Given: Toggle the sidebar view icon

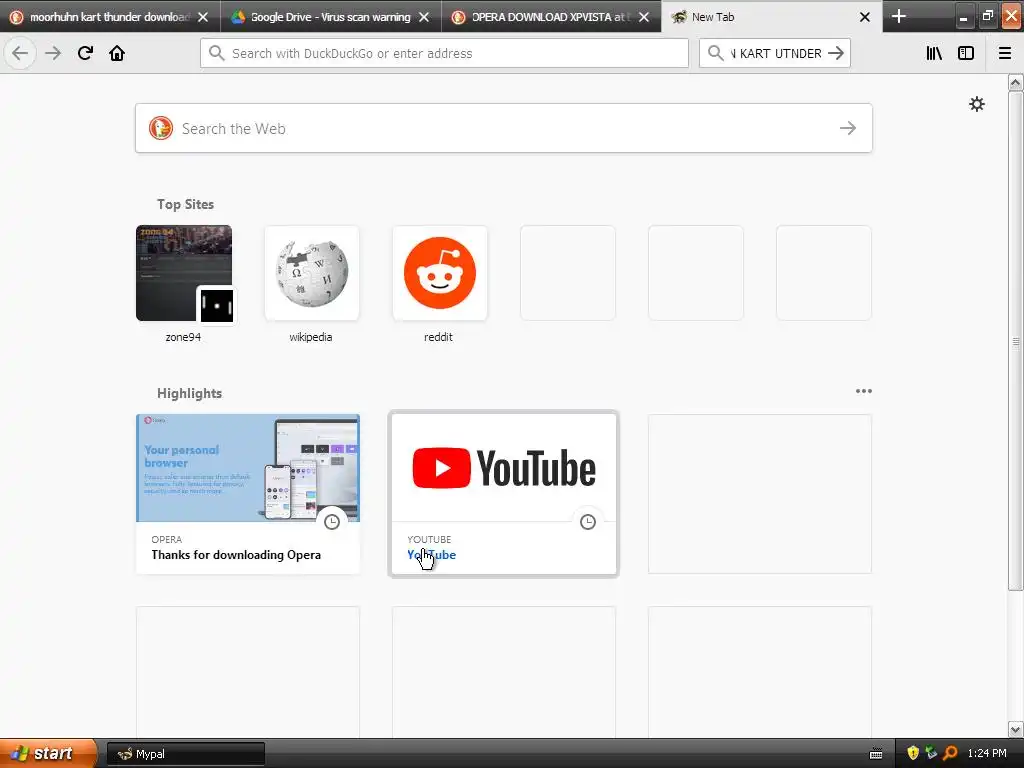Looking at the screenshot, I should [x=966, y=53].
